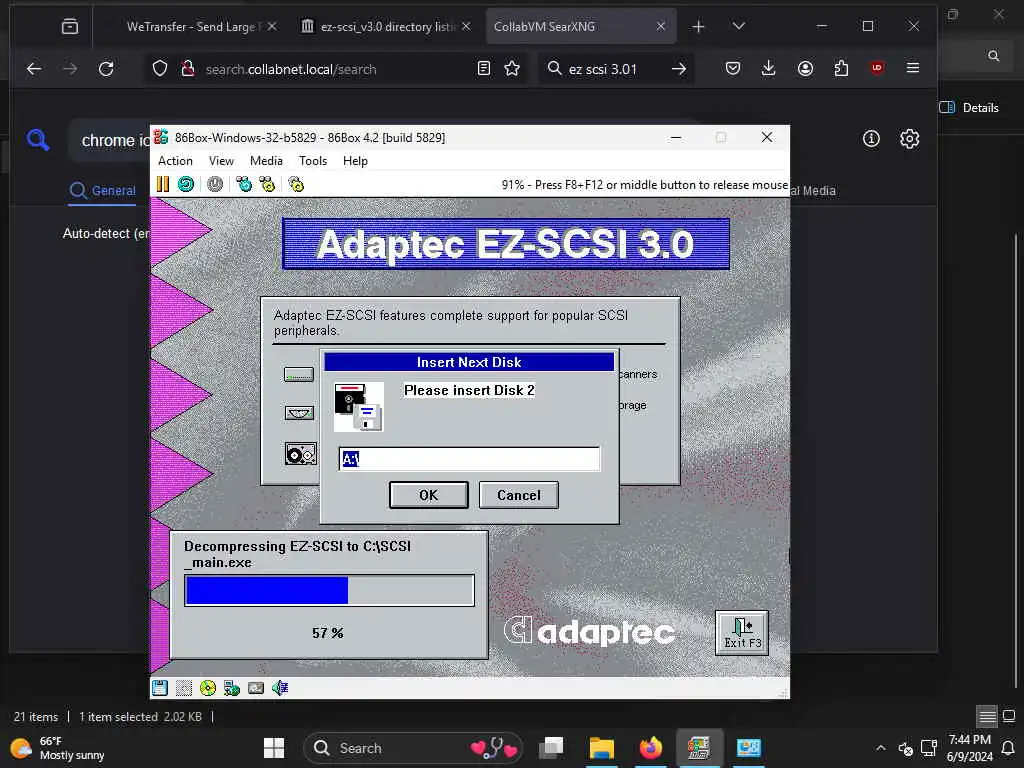The height and width of the screenshot is (768, 1024).
Task: Send Ctrl+Alt+Esc using the toolbar icon
Action: tap(267, 185)
